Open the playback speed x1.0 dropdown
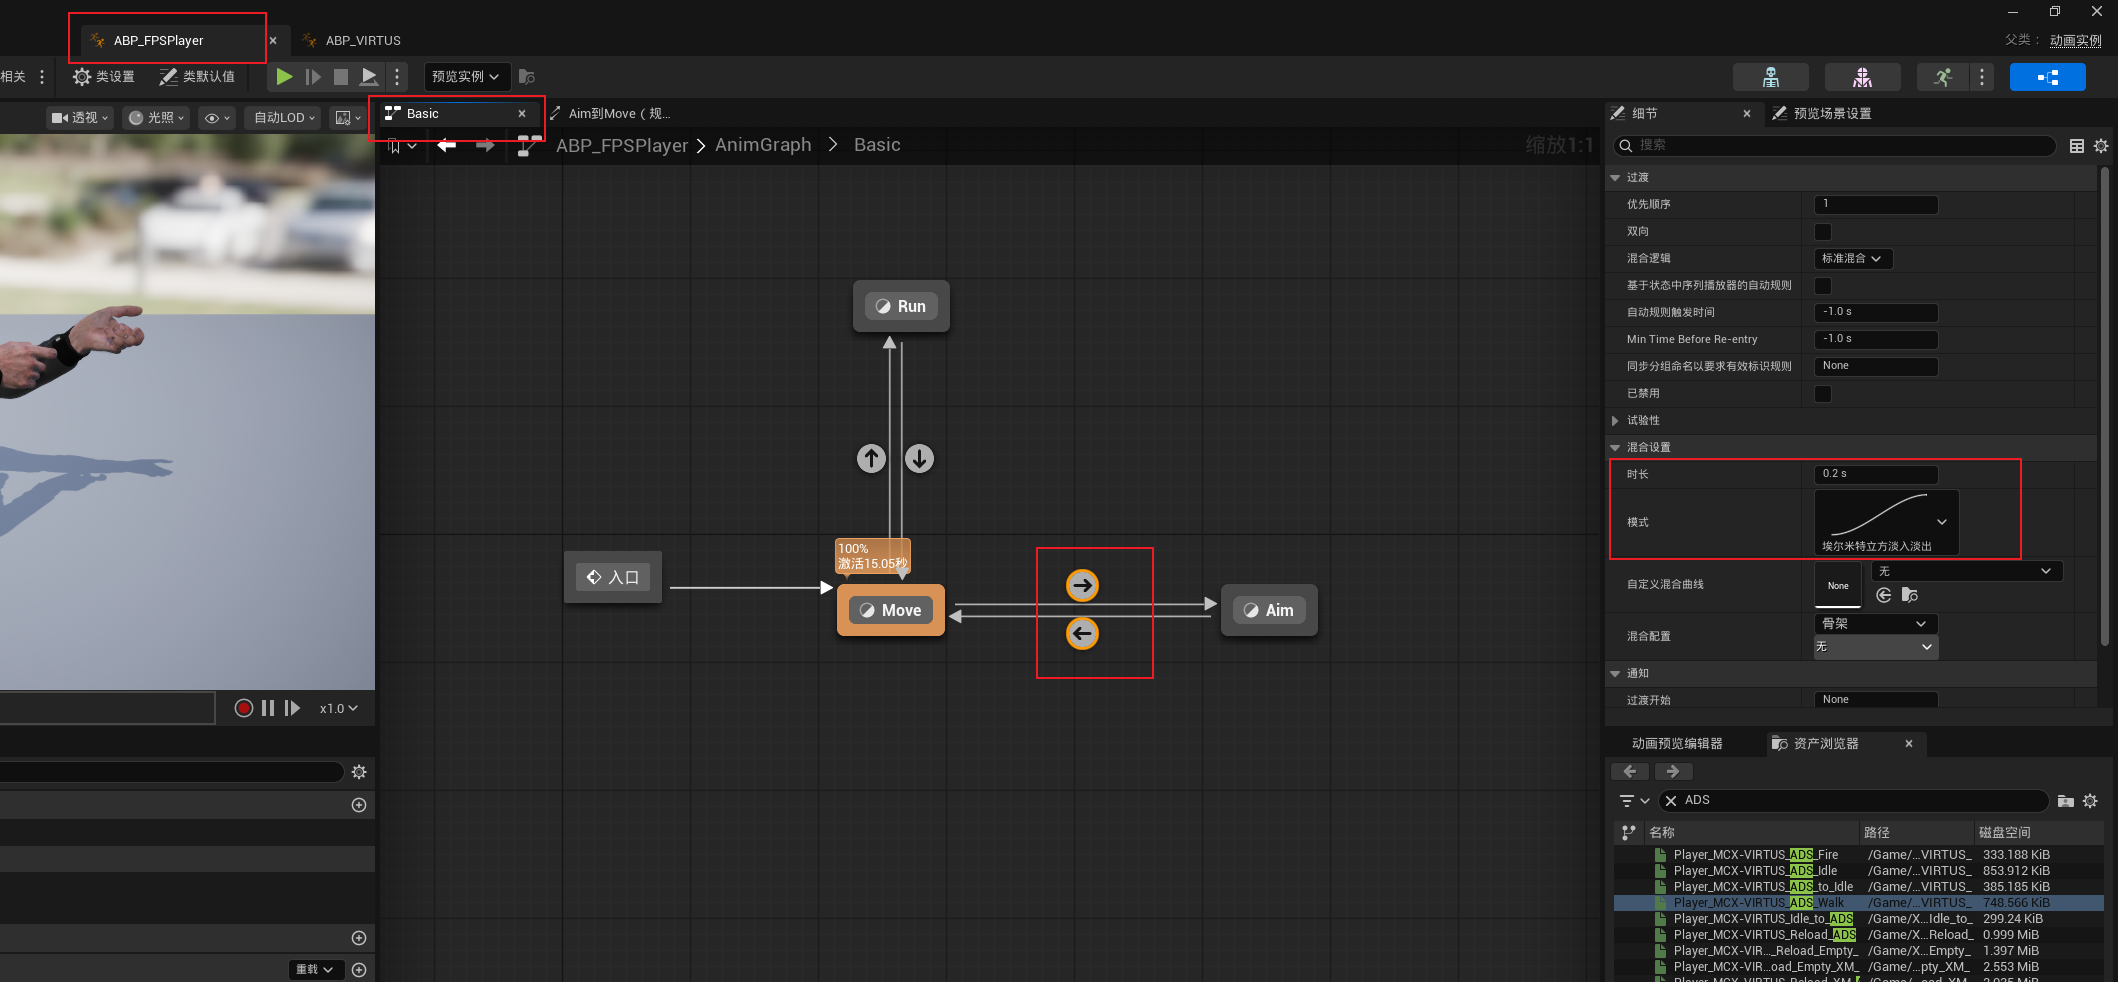 pyautogui.click(x=338, y=708)
